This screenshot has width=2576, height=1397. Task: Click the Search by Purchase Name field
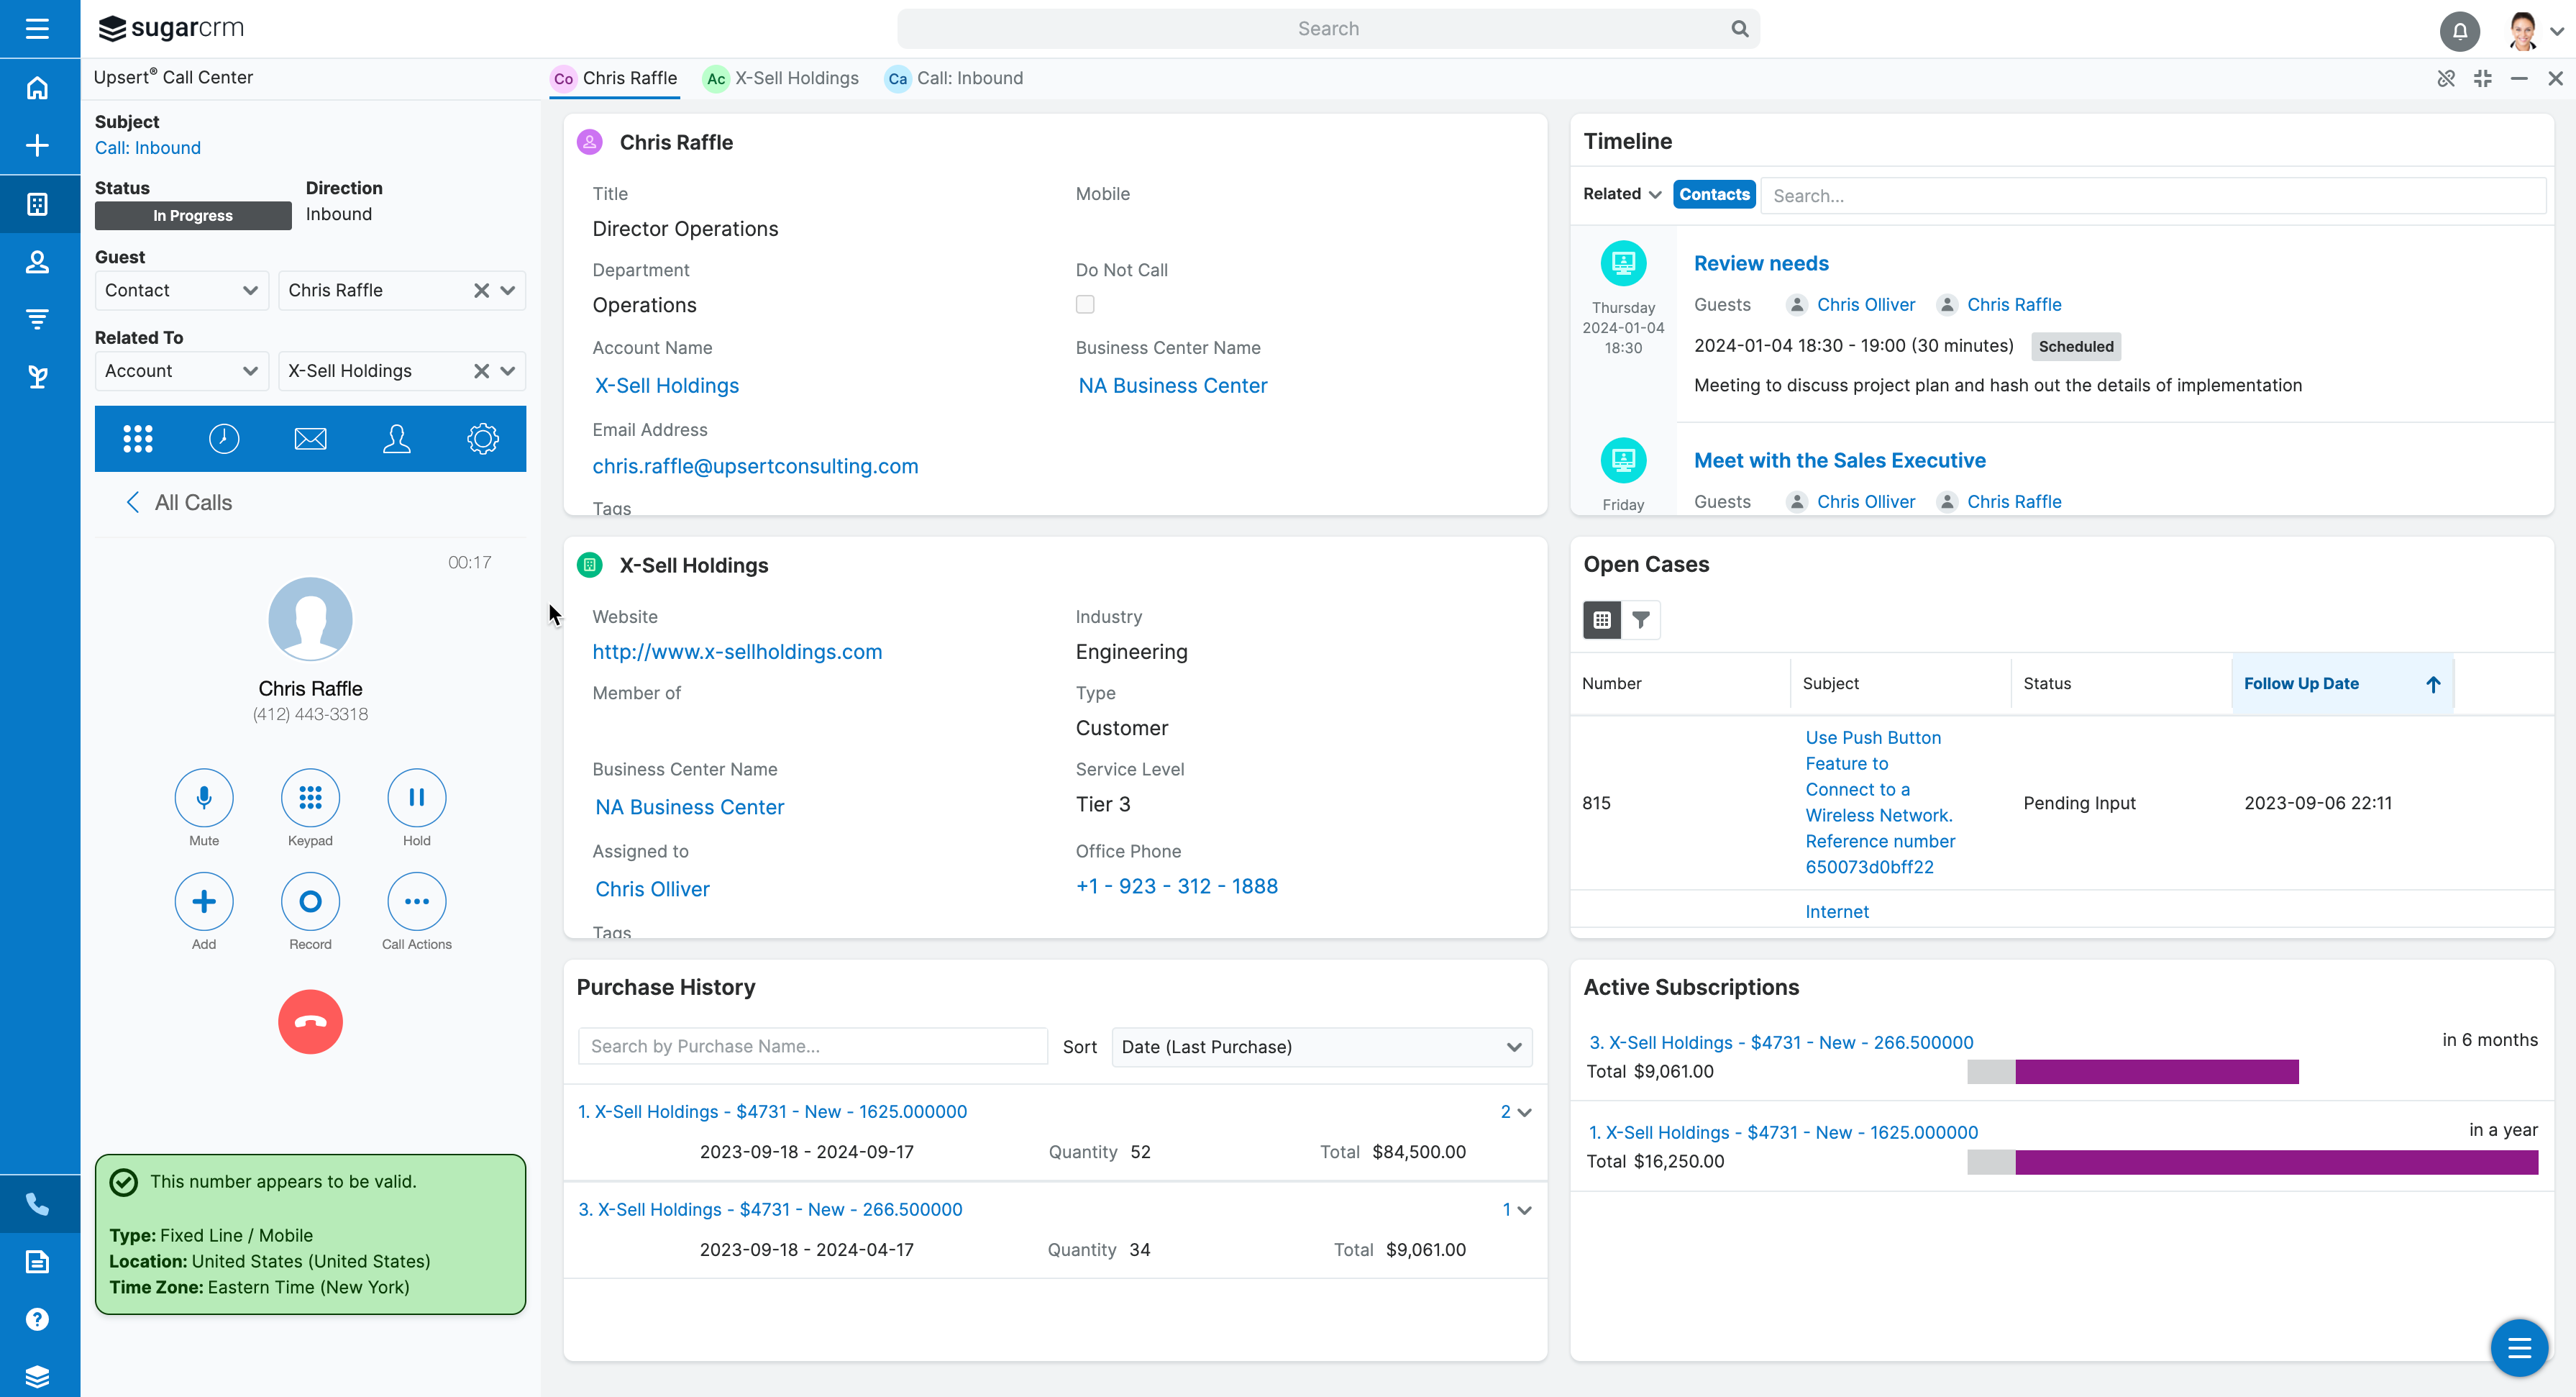coord(812,1046)
